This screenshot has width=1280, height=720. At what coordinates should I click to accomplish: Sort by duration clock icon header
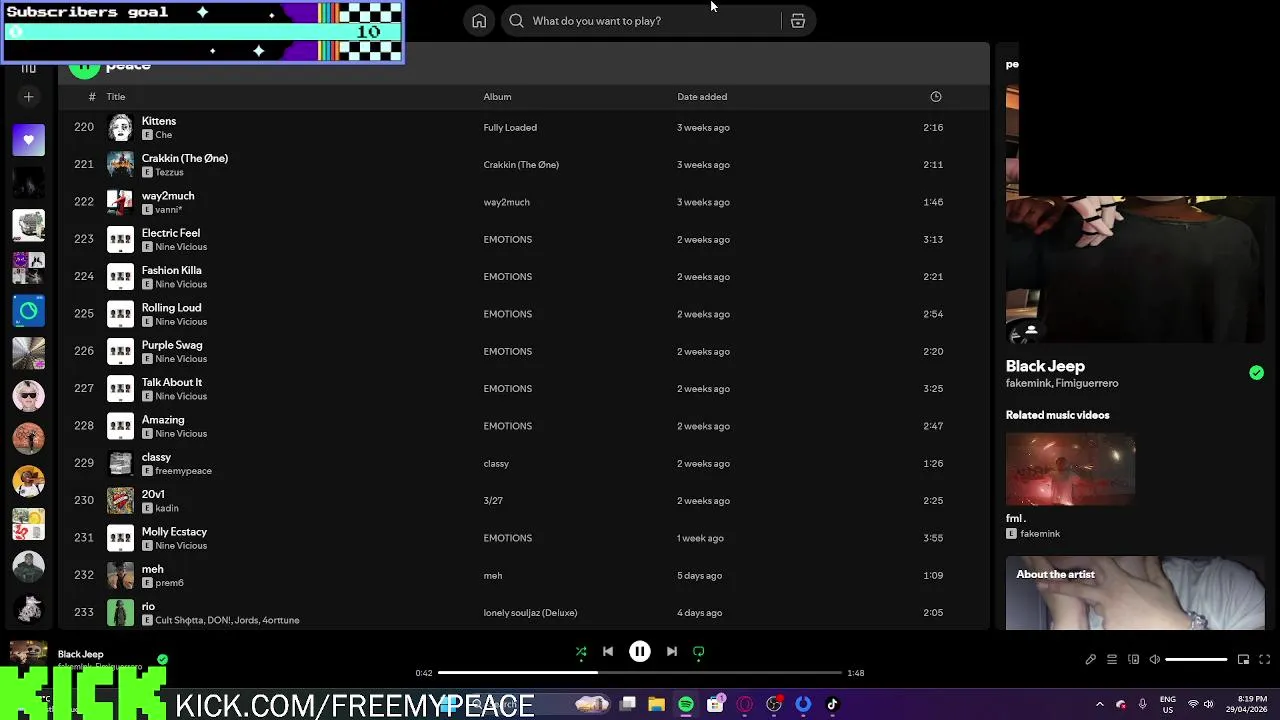tap(936, 97)
